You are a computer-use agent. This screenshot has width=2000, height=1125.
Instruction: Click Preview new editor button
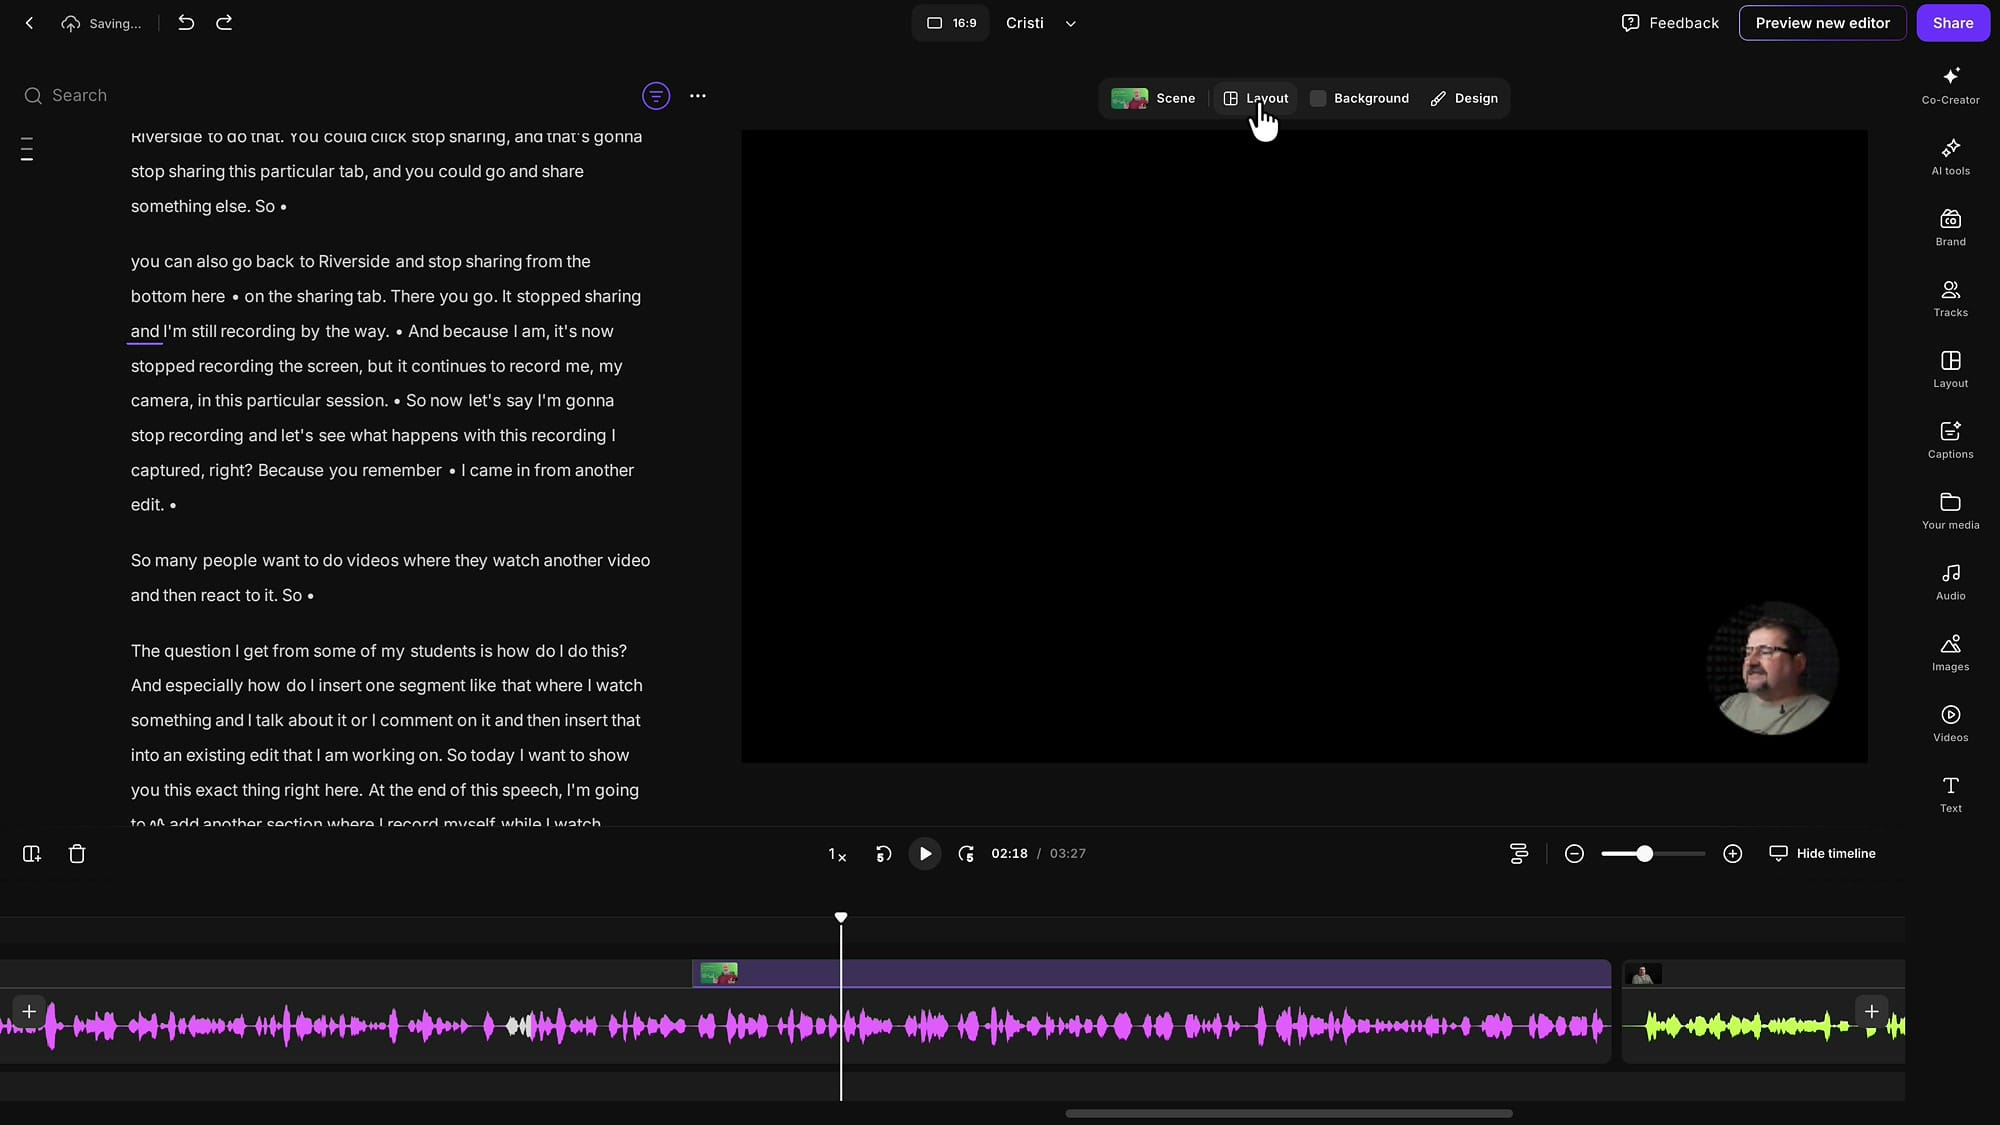(x=1822, y=23)
